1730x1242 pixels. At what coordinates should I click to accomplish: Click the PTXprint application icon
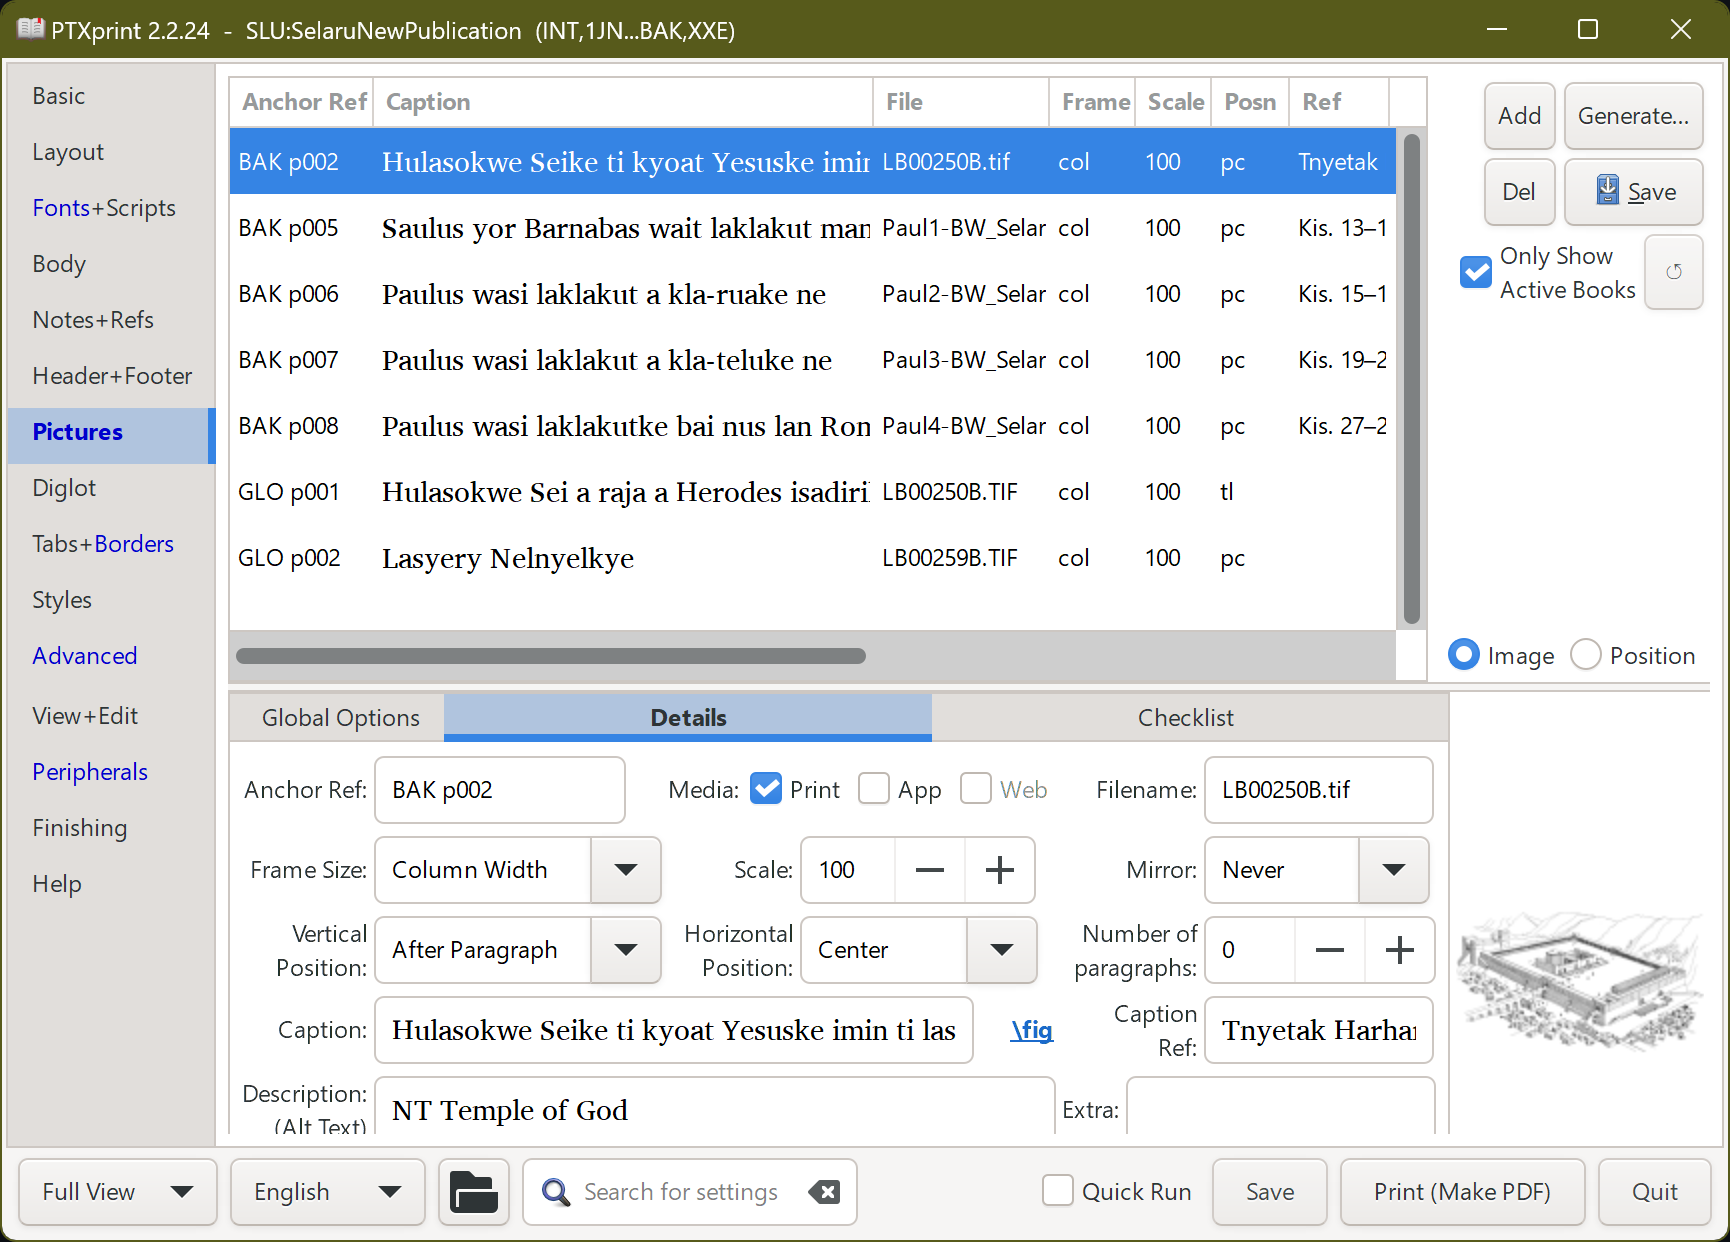[30, 30]
